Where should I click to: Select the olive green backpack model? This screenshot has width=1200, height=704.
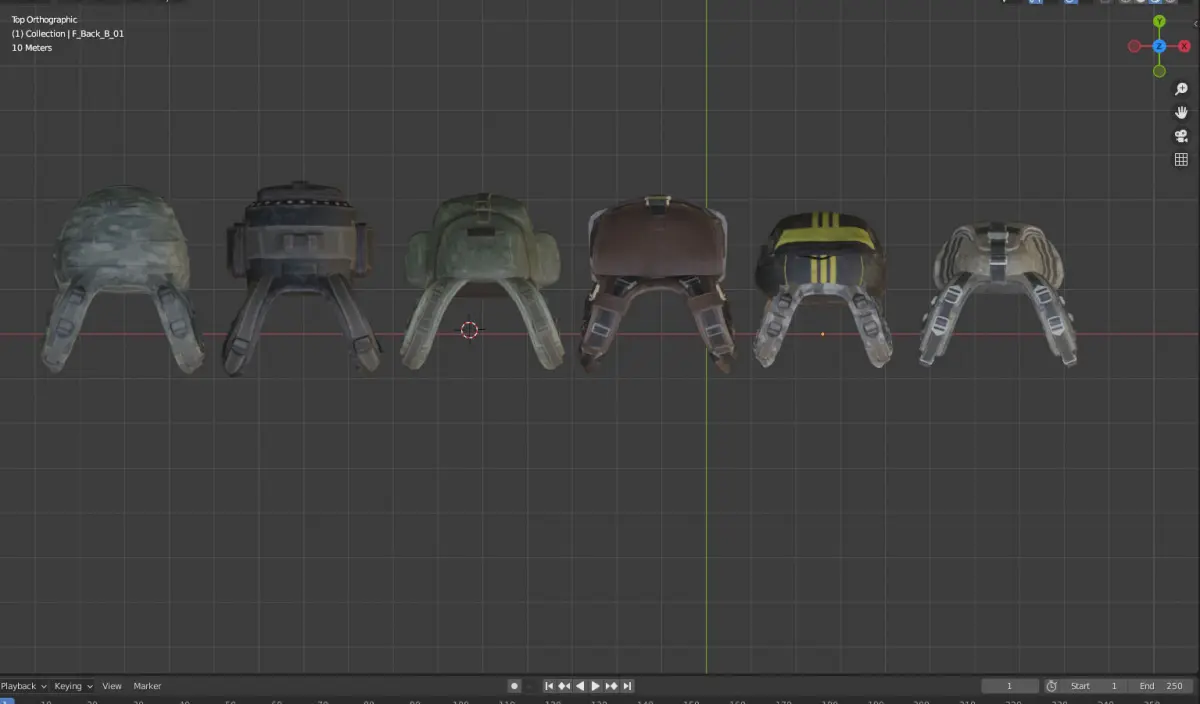coord(483,280)
